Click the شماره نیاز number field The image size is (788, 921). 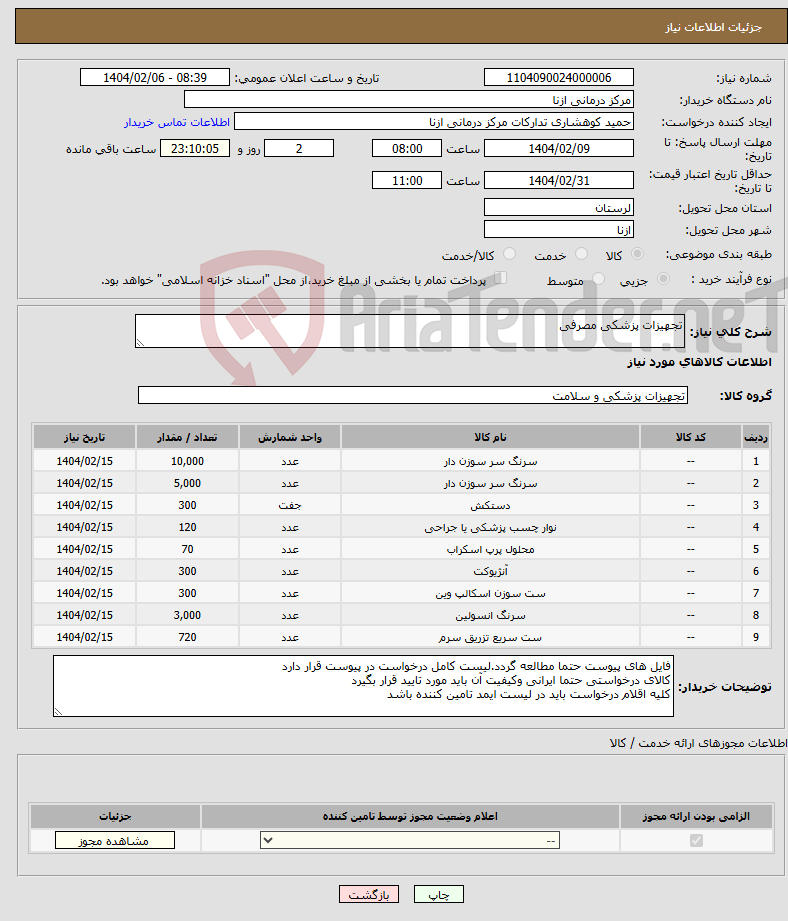click(558, 78)
